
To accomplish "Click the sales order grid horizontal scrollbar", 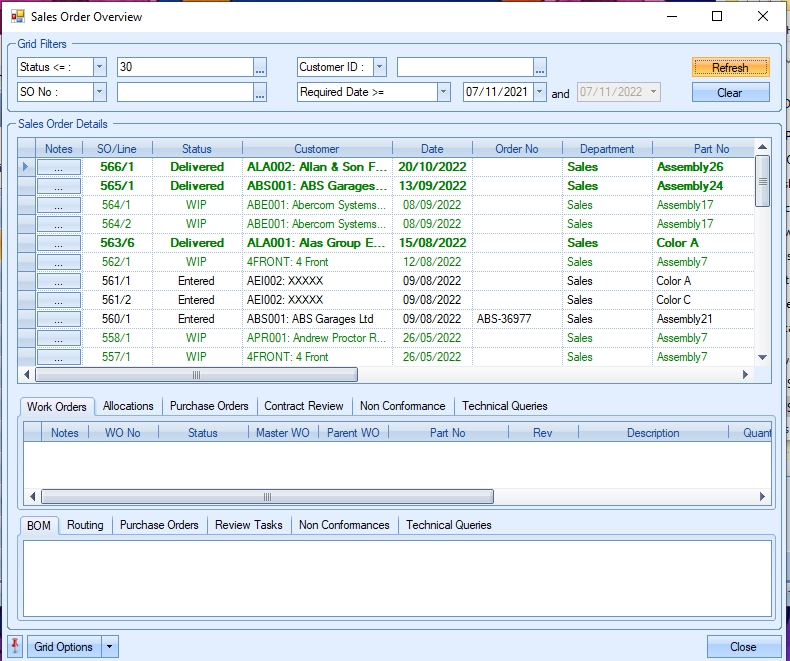I will pos(196,375).
